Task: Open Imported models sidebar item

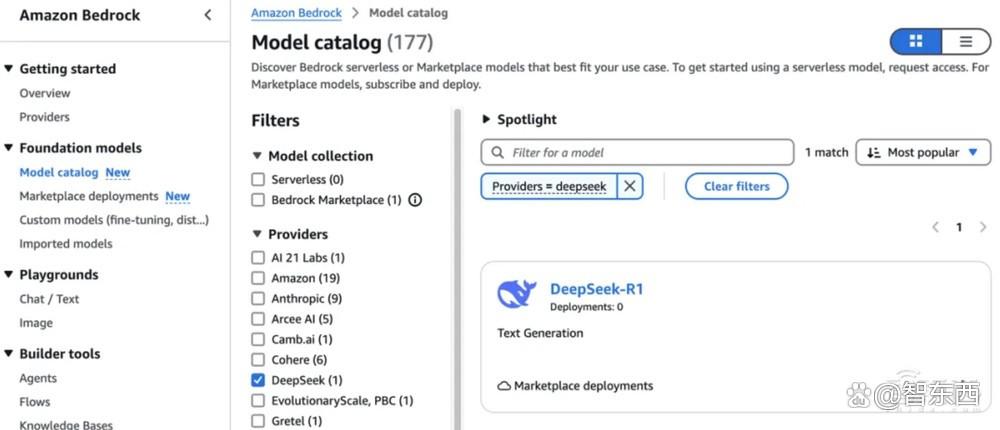Action: click(x=66, y=244)
